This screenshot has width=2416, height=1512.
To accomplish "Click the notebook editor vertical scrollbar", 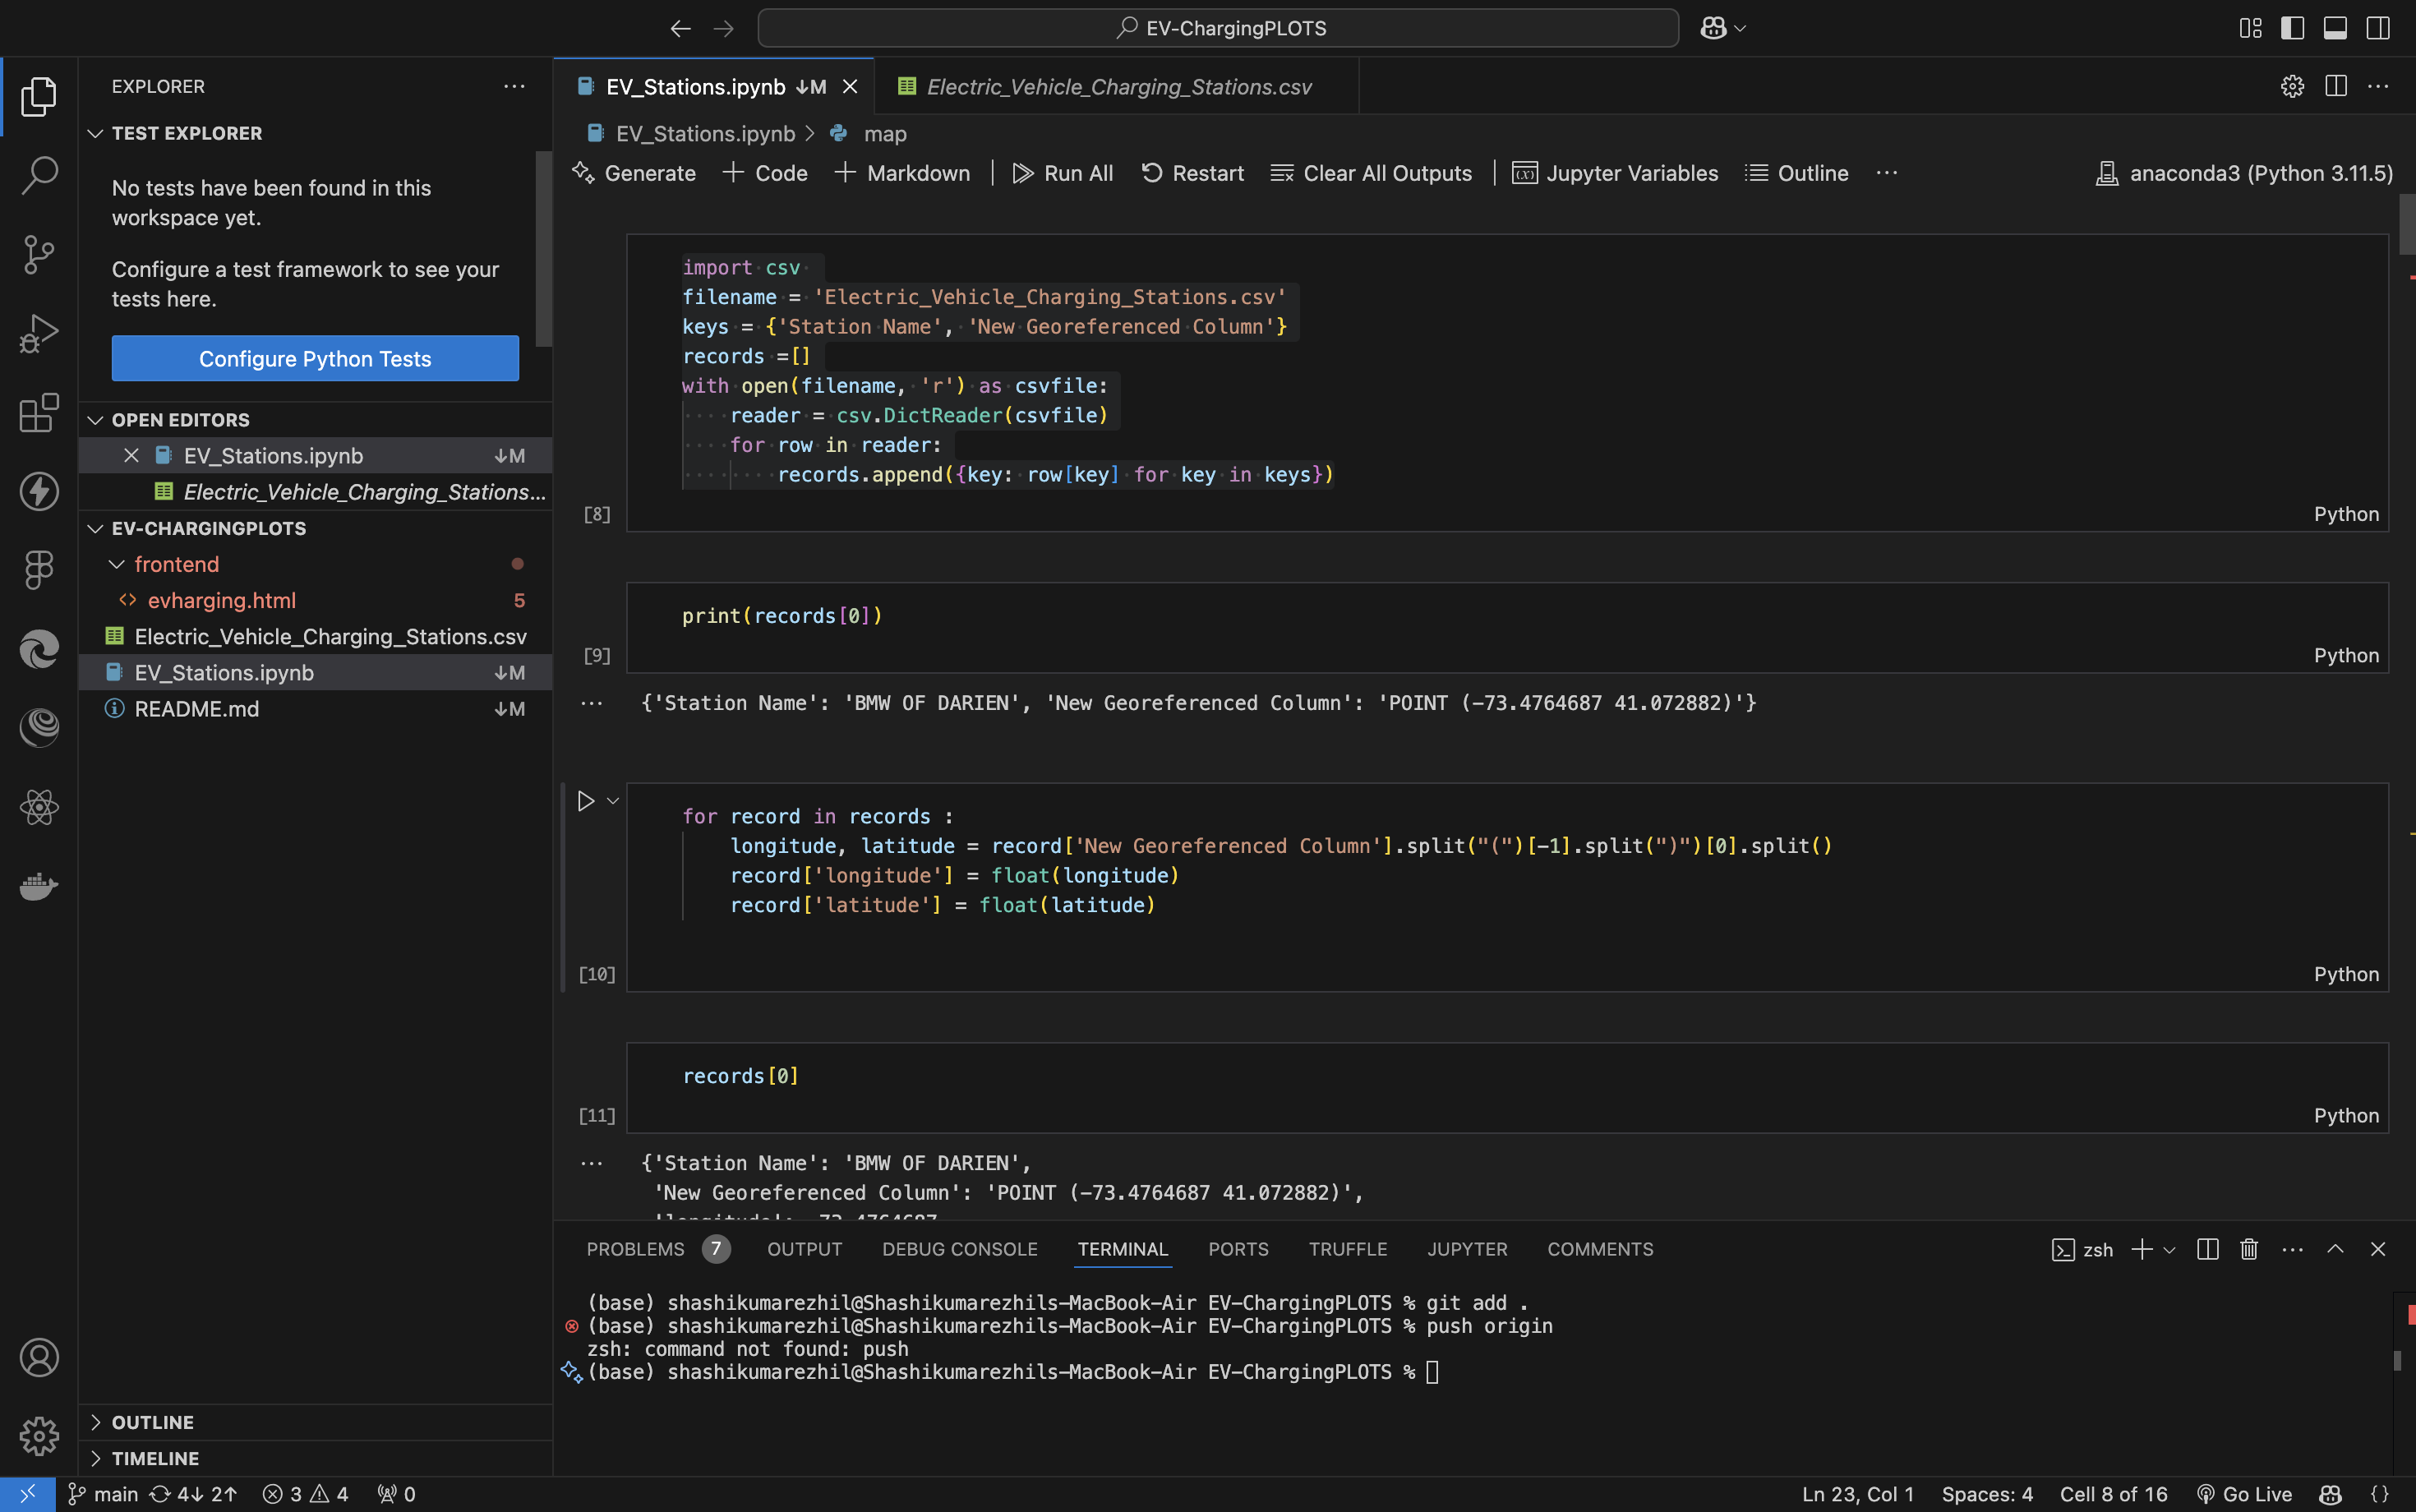I will tap(2406, 225).
